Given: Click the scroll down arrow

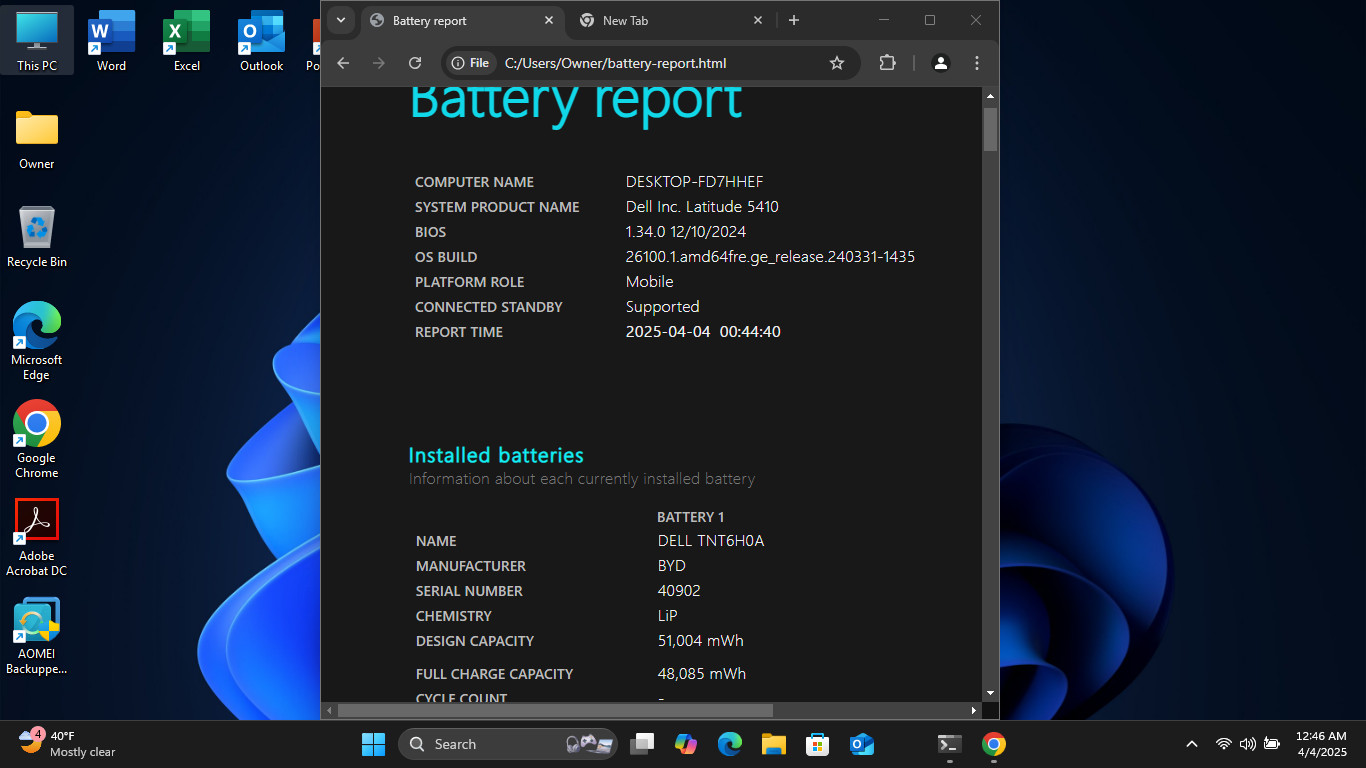Looking at the screenshot, I should click(990, 693).
